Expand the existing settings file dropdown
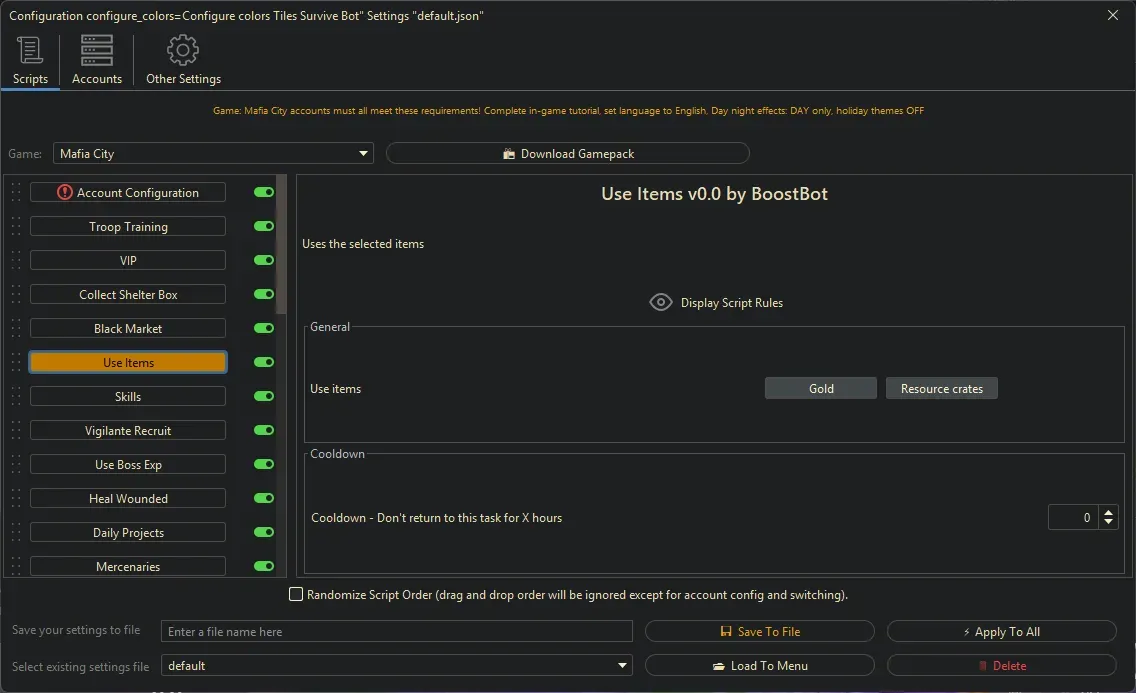The width and height of the screenshot is (1136, 693). coord(622,665)
